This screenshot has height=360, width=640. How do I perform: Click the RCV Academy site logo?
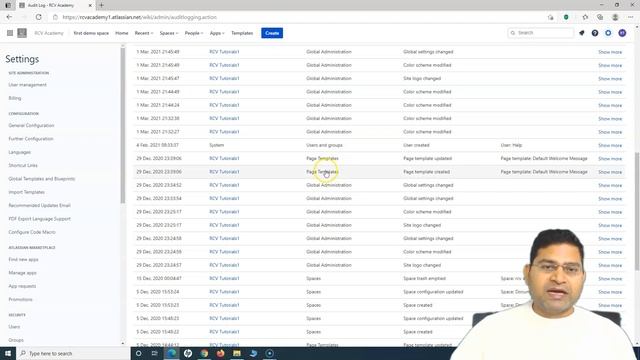(22, 33)
